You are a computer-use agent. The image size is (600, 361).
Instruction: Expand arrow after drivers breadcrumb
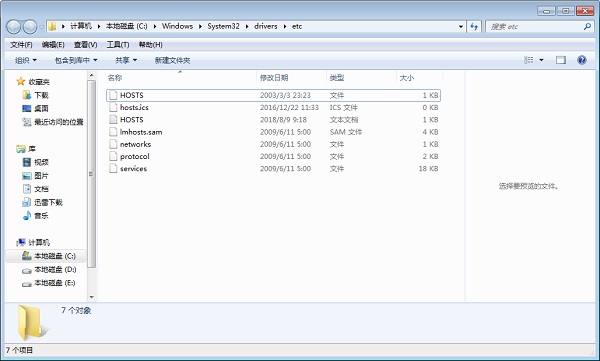tap(285, 26)
